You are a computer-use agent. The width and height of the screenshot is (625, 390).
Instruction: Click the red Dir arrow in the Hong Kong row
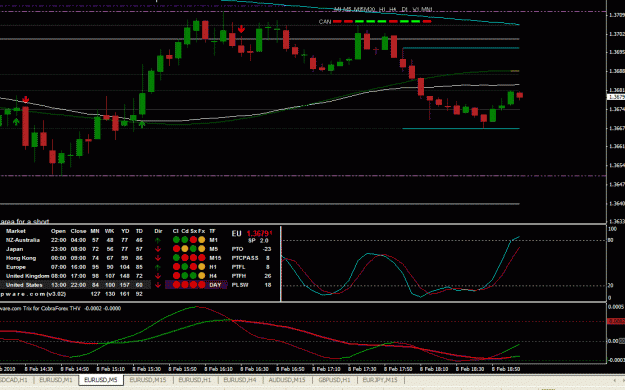[x=158, y=258]
